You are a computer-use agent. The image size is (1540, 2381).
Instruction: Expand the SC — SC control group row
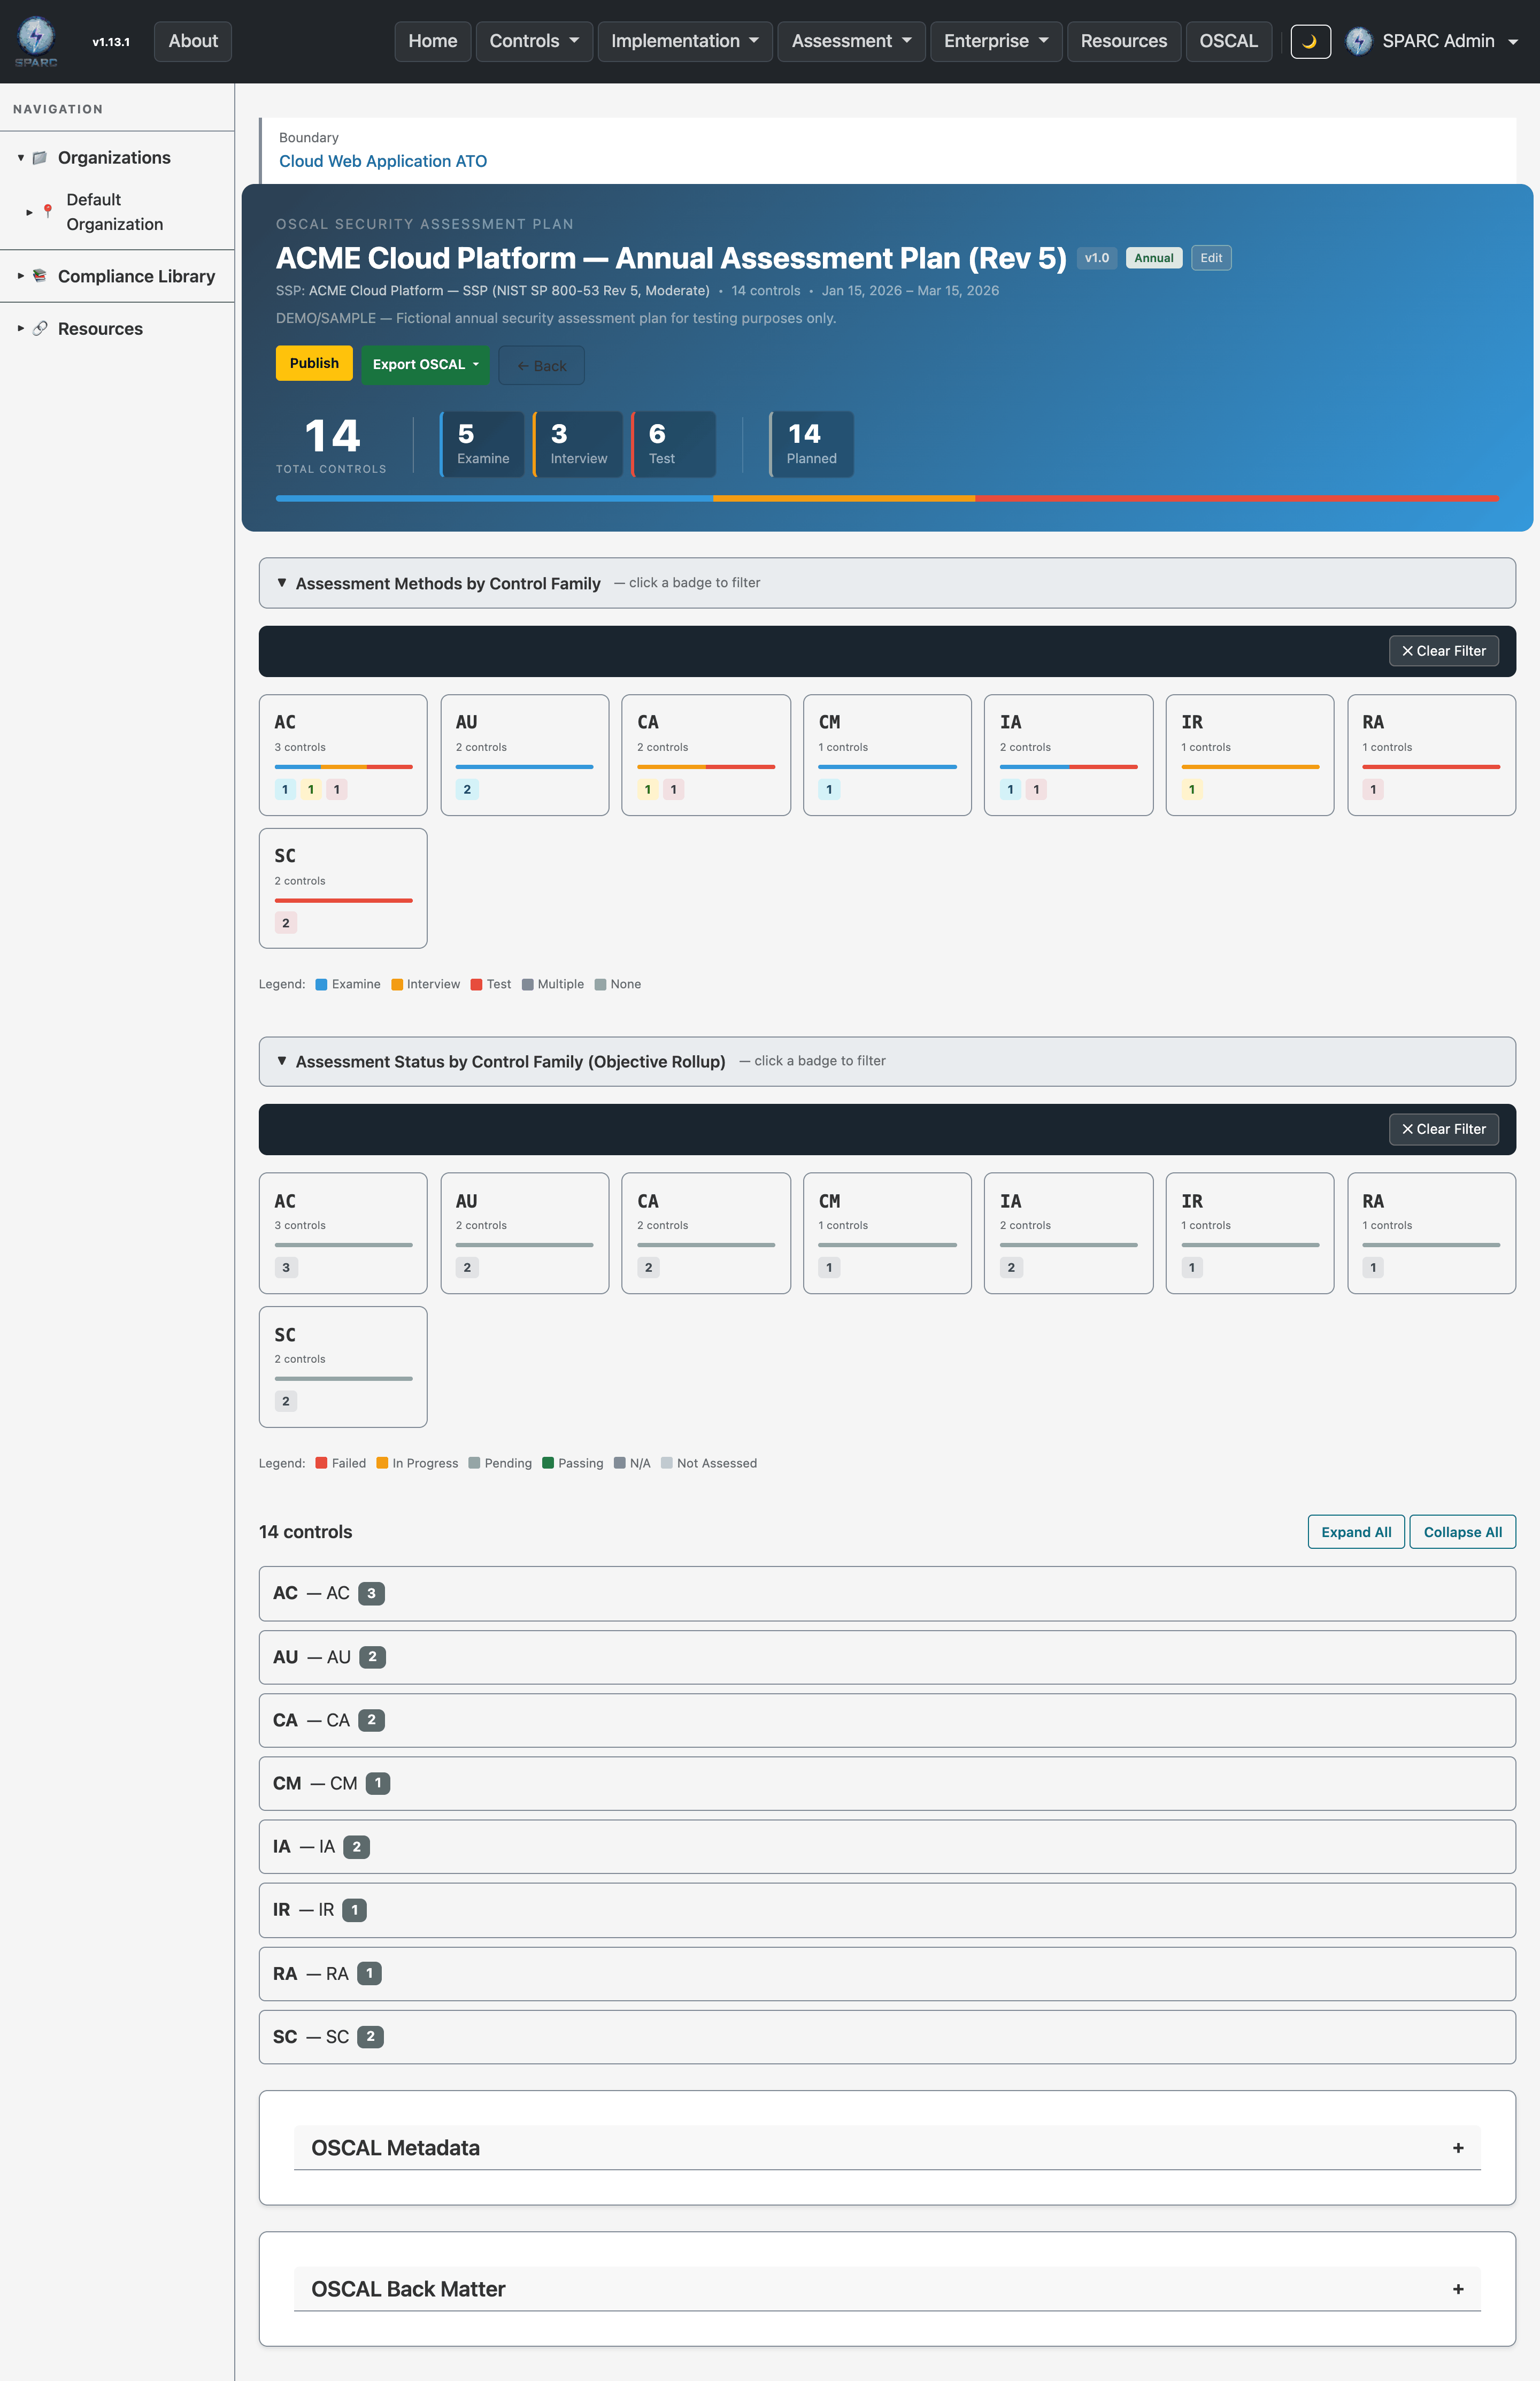point(887,2037)
